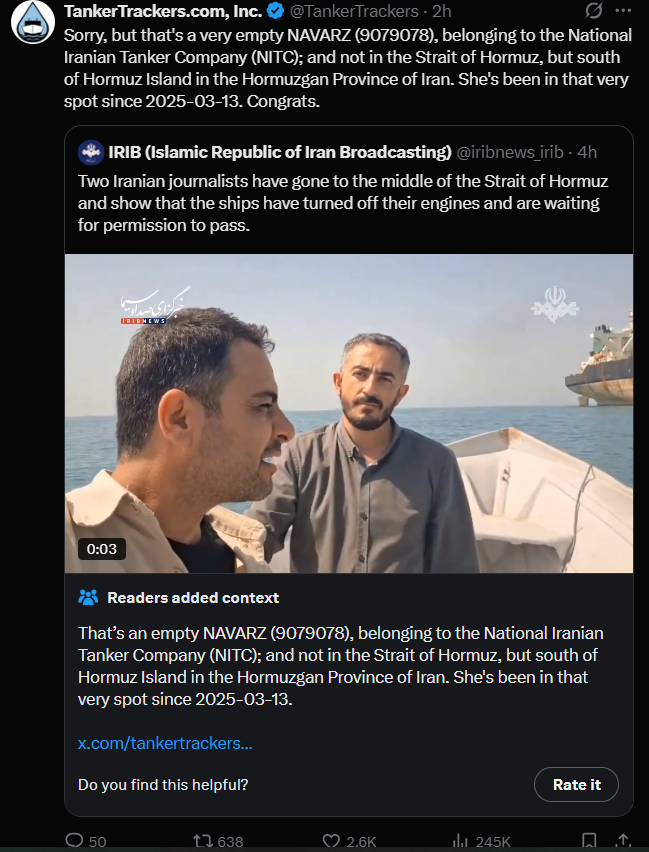Click the blue verified badge
The height and width of the screenshot is (852, 649).
coord(276,10)
